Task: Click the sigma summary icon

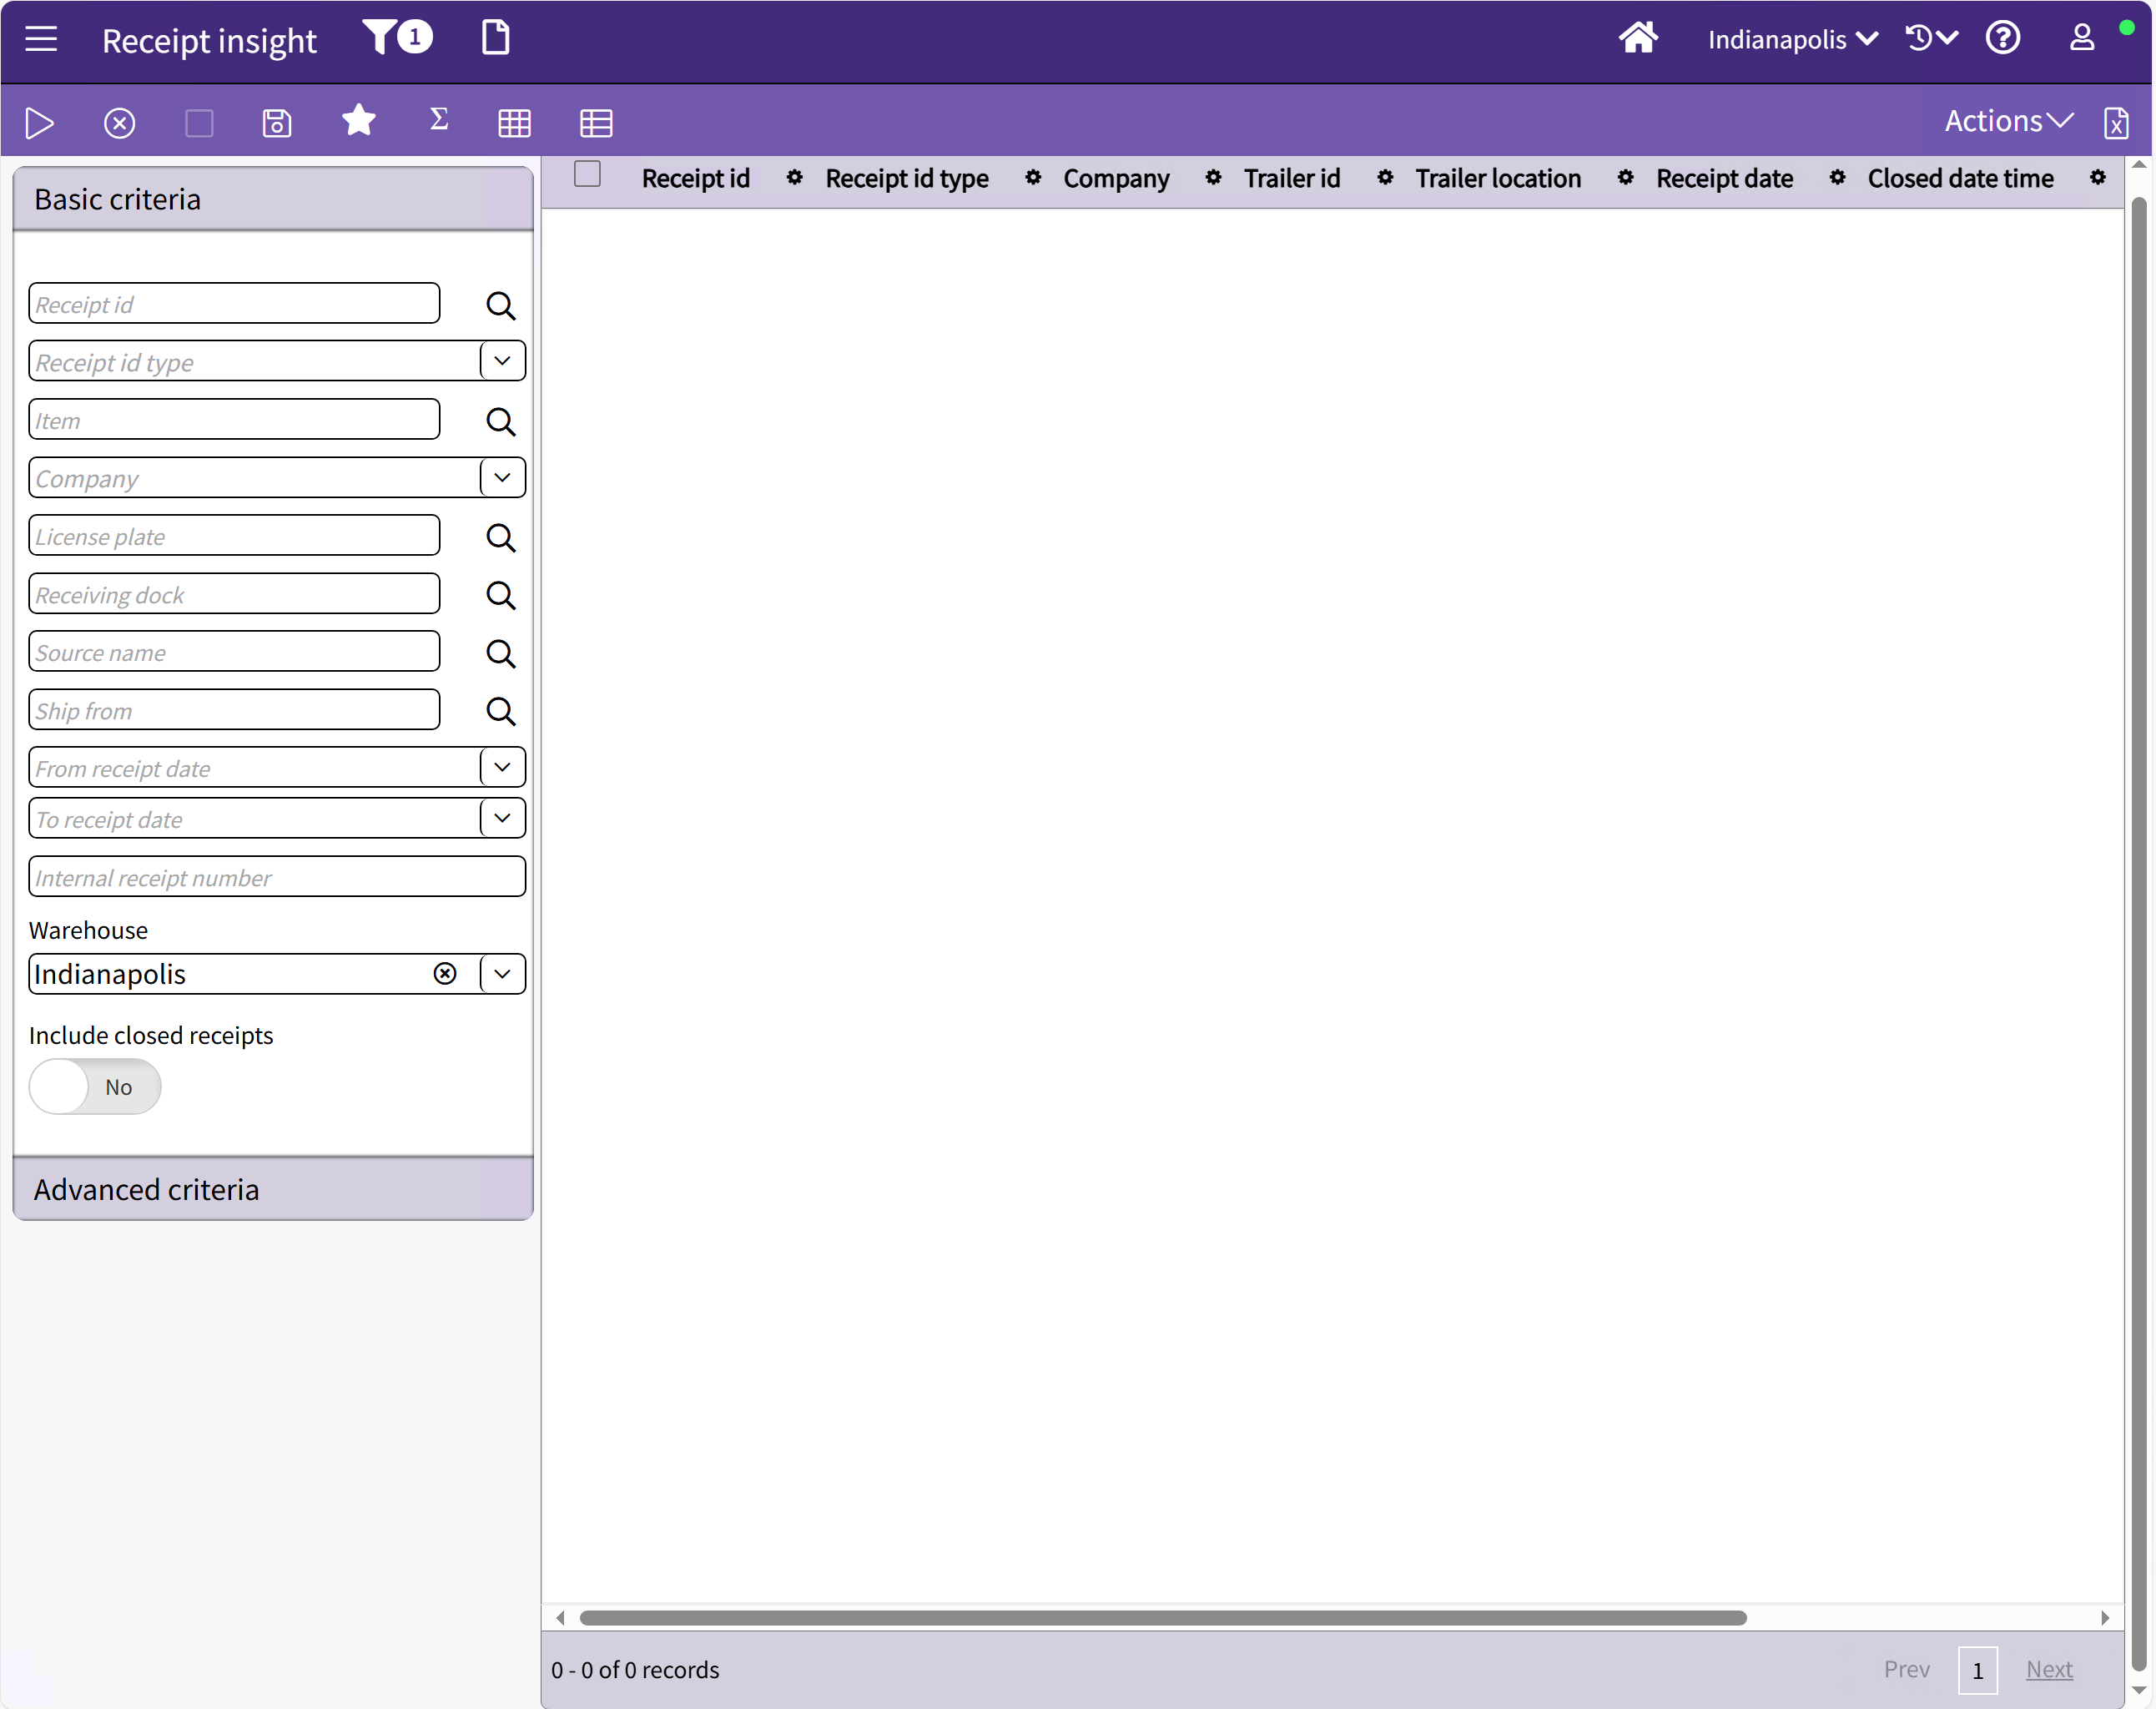Action: 438,120
